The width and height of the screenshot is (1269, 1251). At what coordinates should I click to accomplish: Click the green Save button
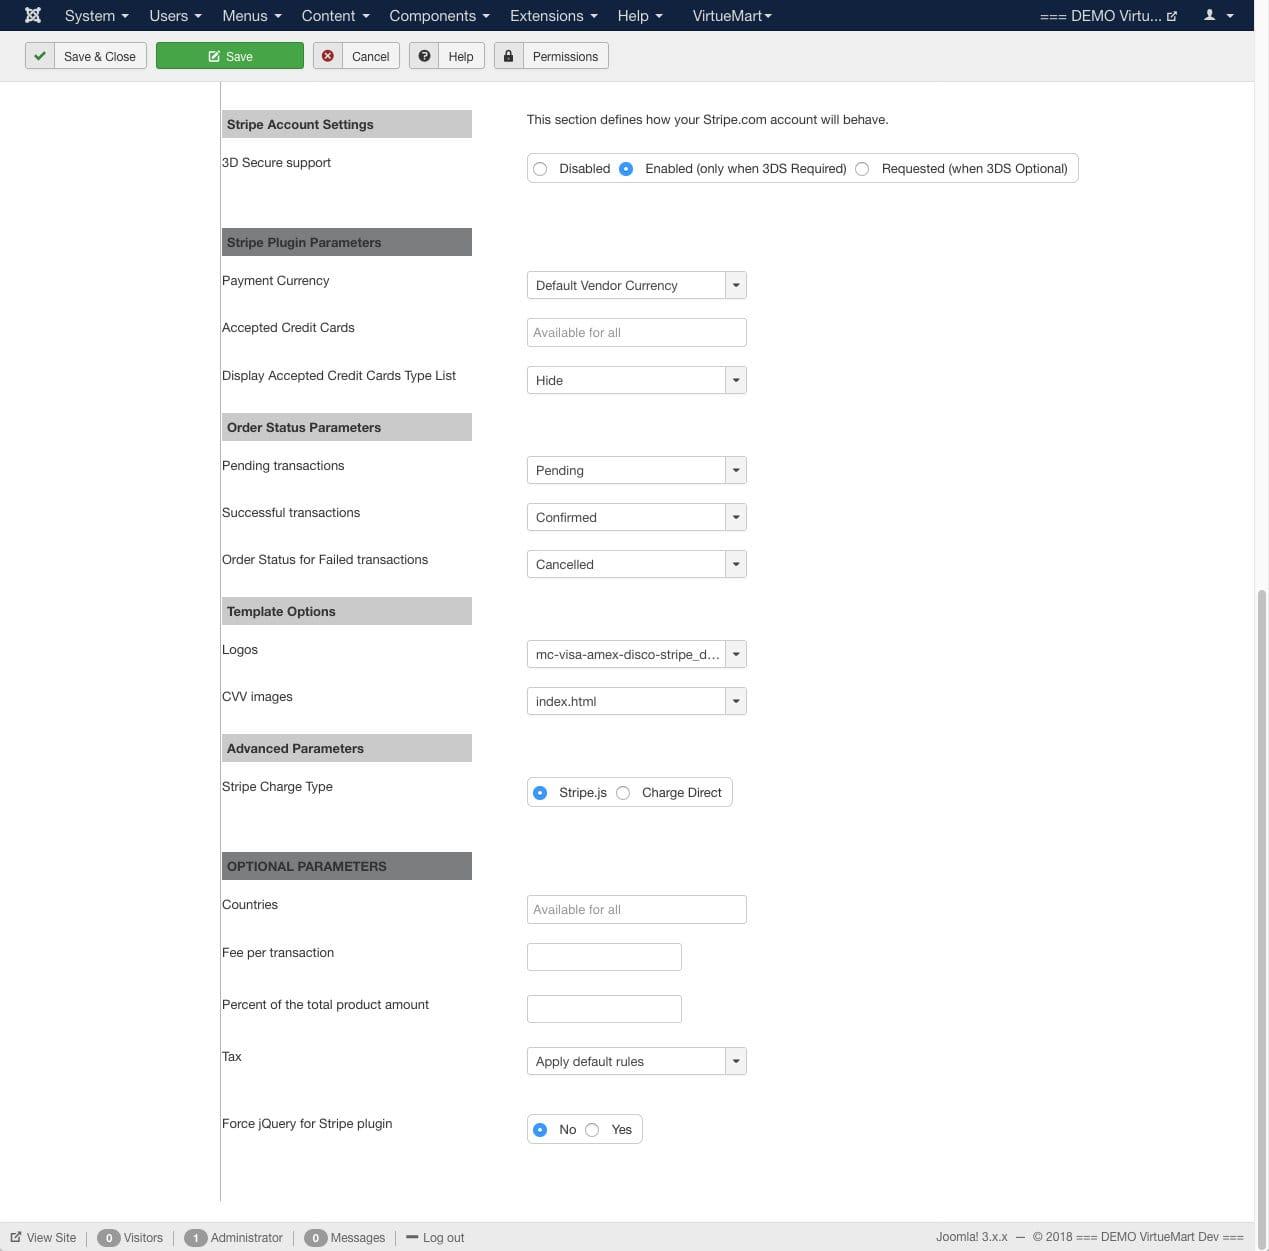tap(230, 56)
